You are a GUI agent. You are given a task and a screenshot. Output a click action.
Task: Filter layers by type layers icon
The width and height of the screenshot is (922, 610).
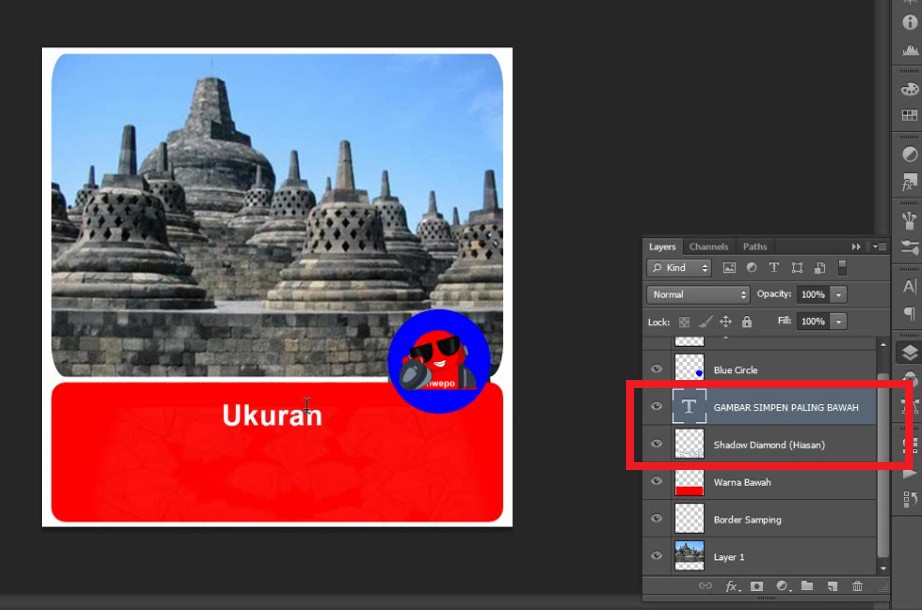pyautogui.click(x=774, y=268)
